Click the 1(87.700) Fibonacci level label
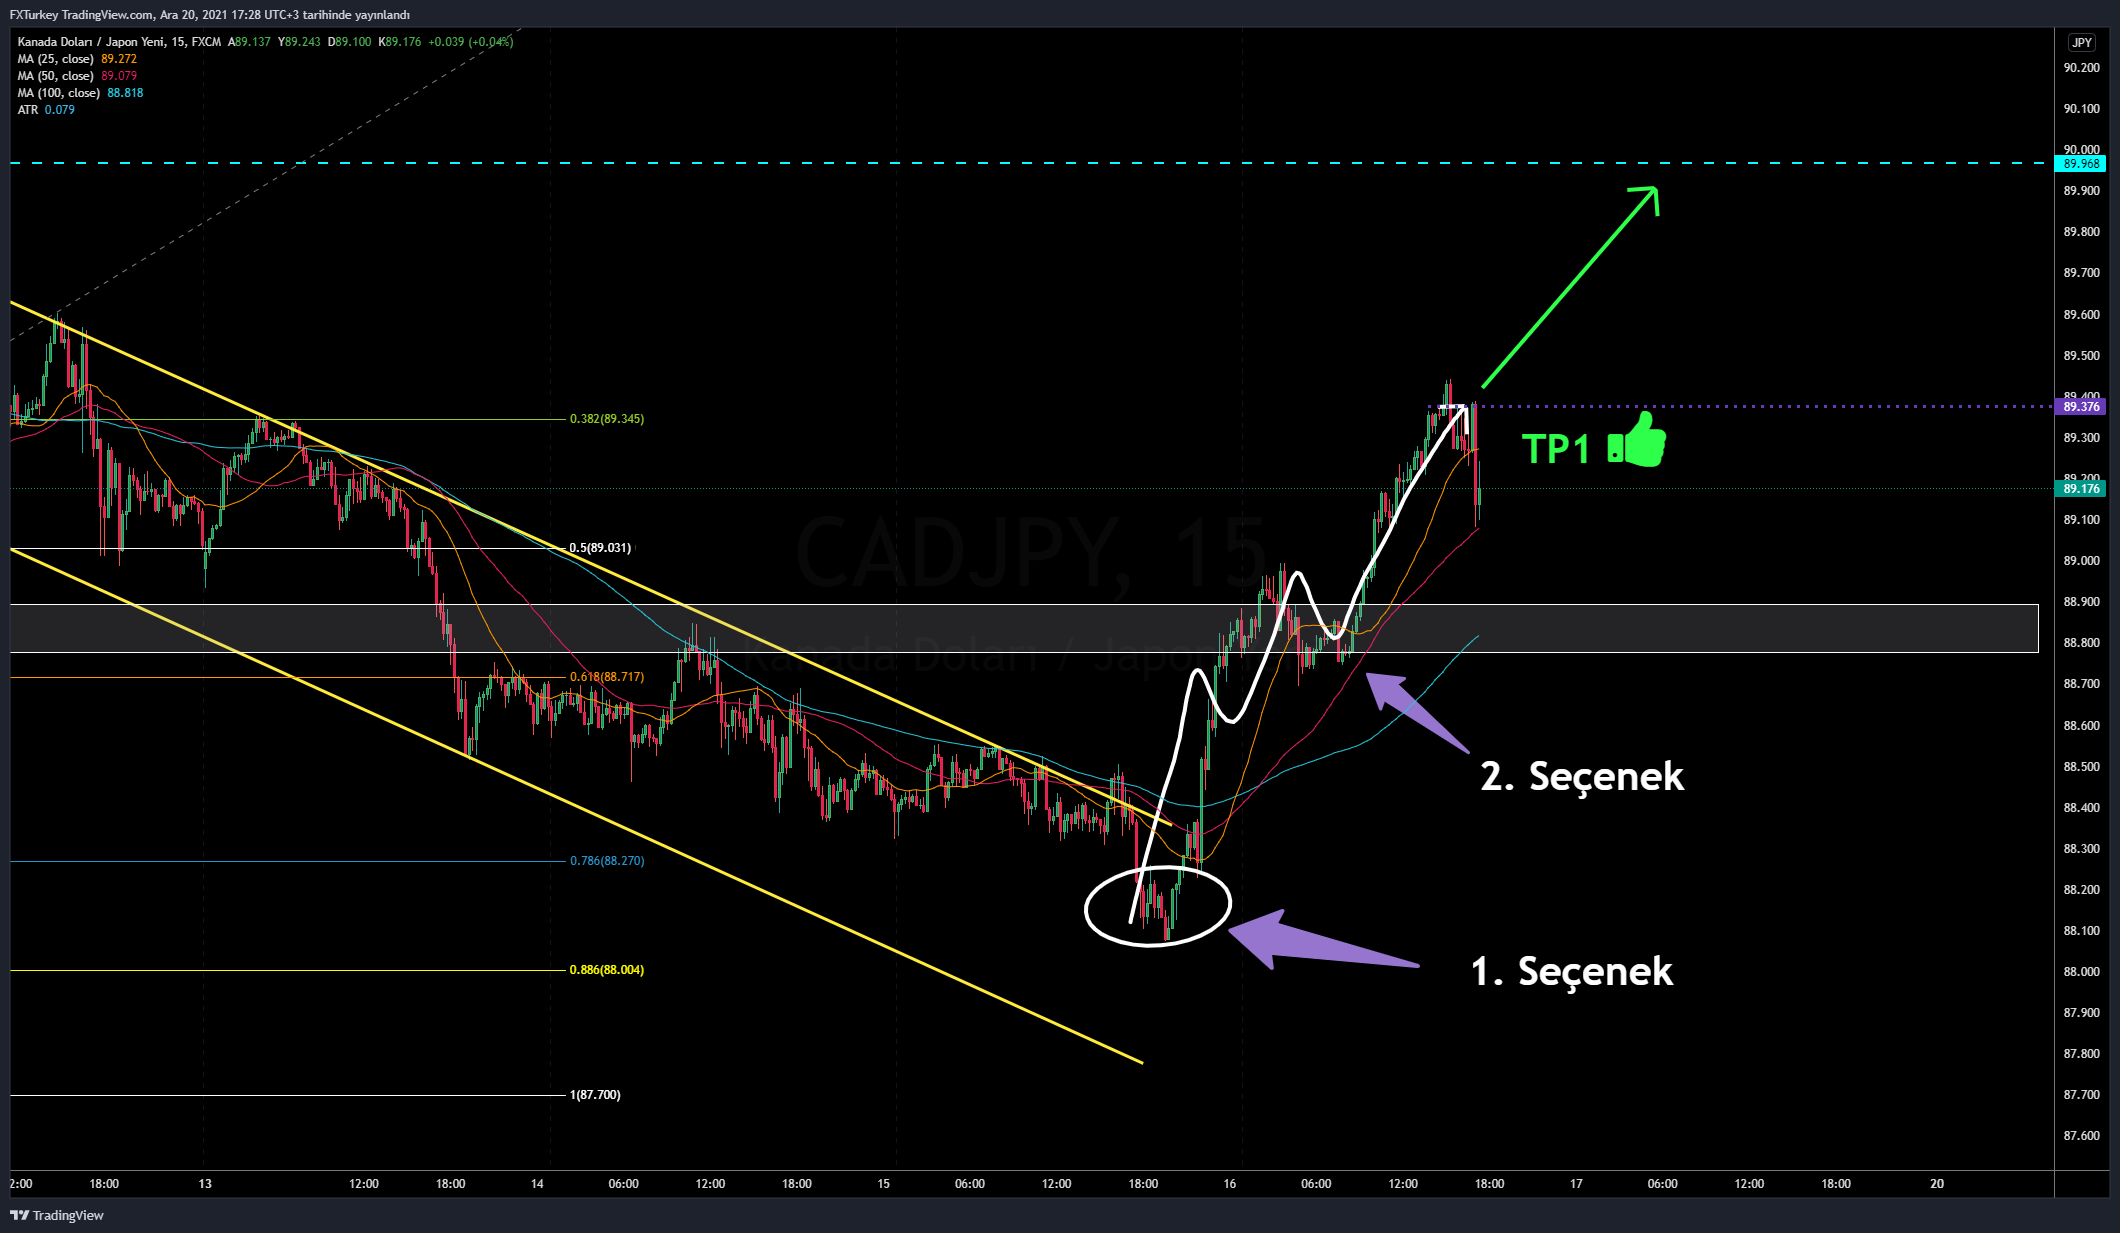 [x=595, y=1095]
